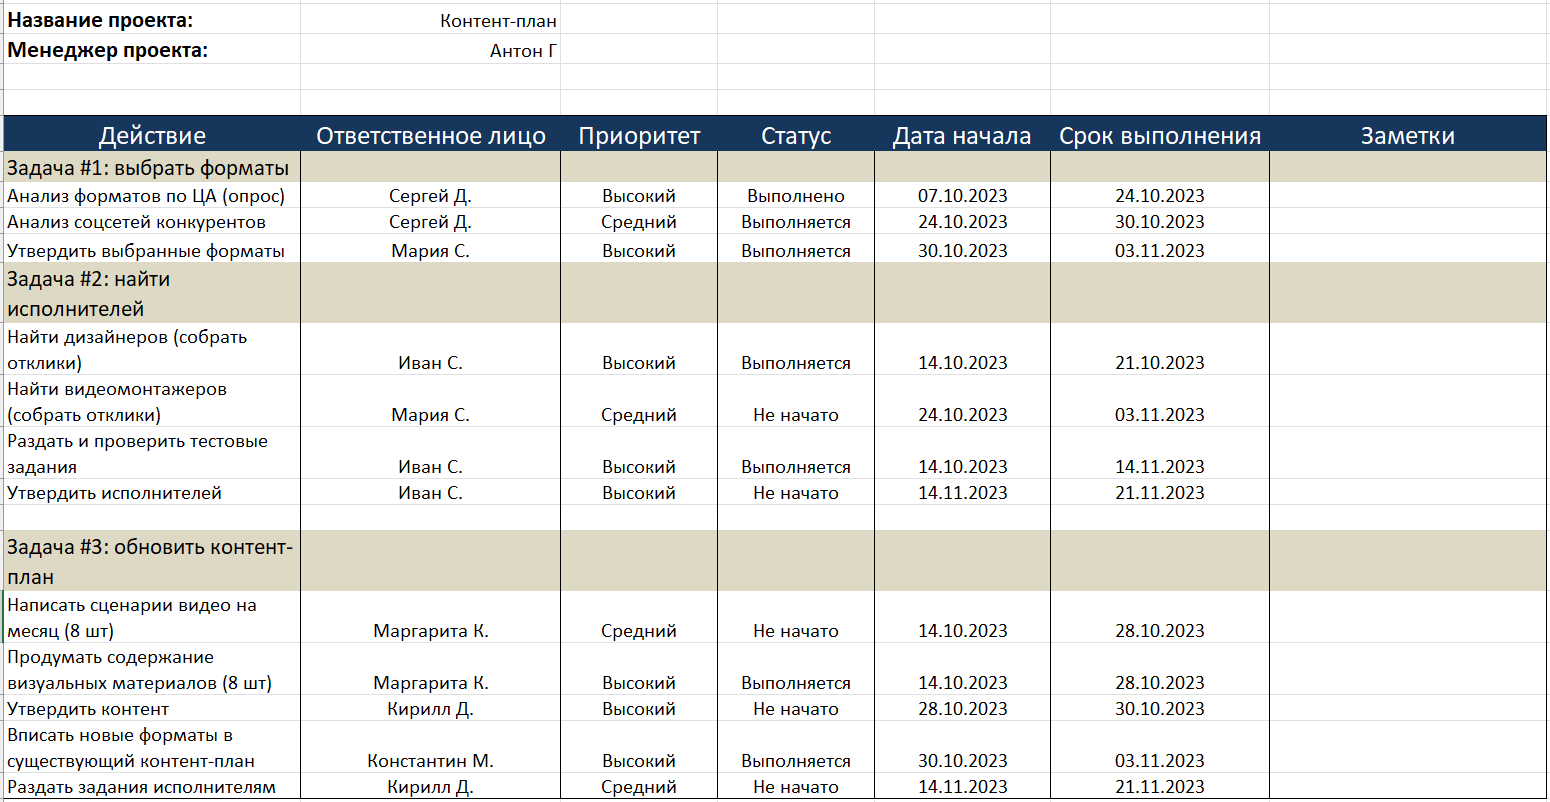Click 'Утвердить выбранные форматы' cell
Screen dimensions: 1550x802
pyautogui.click(x=152, y=249)
